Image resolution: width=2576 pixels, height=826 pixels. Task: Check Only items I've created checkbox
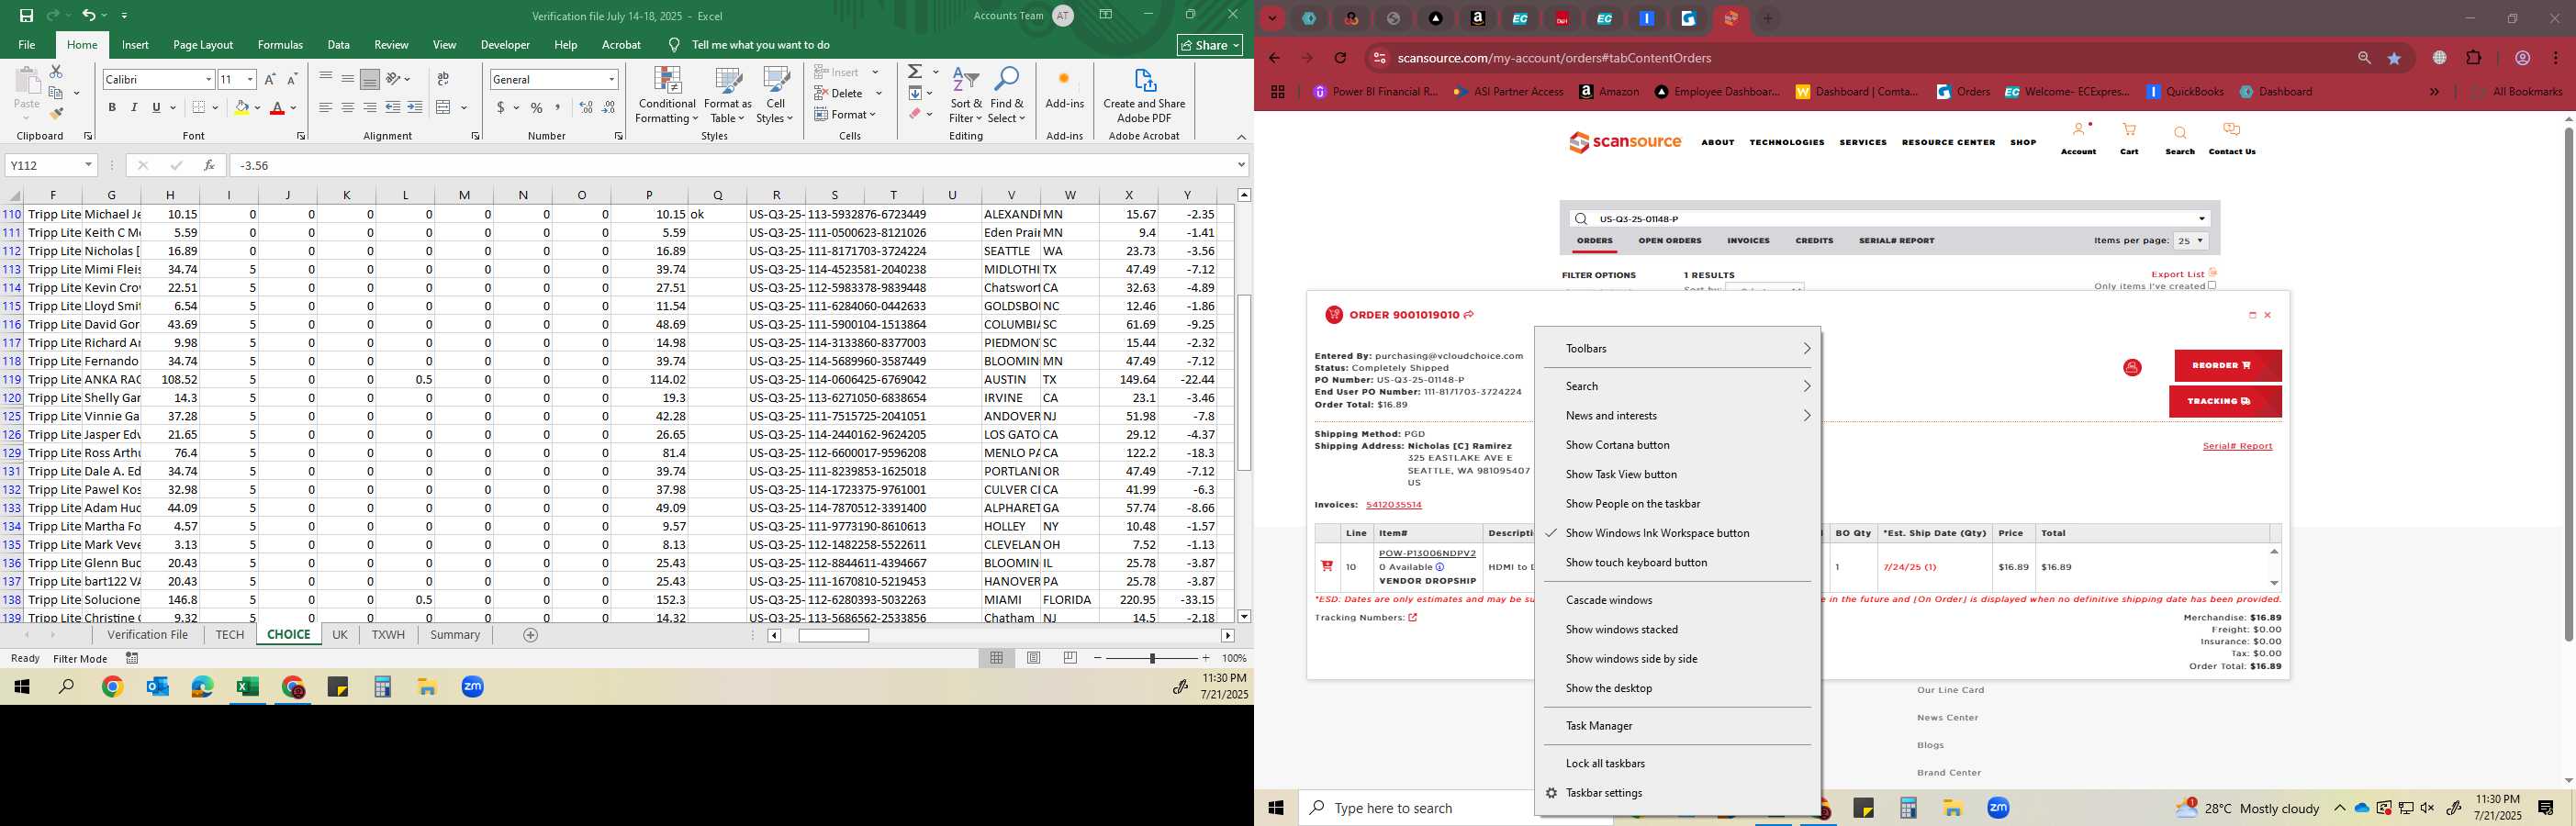point(2211,286)
